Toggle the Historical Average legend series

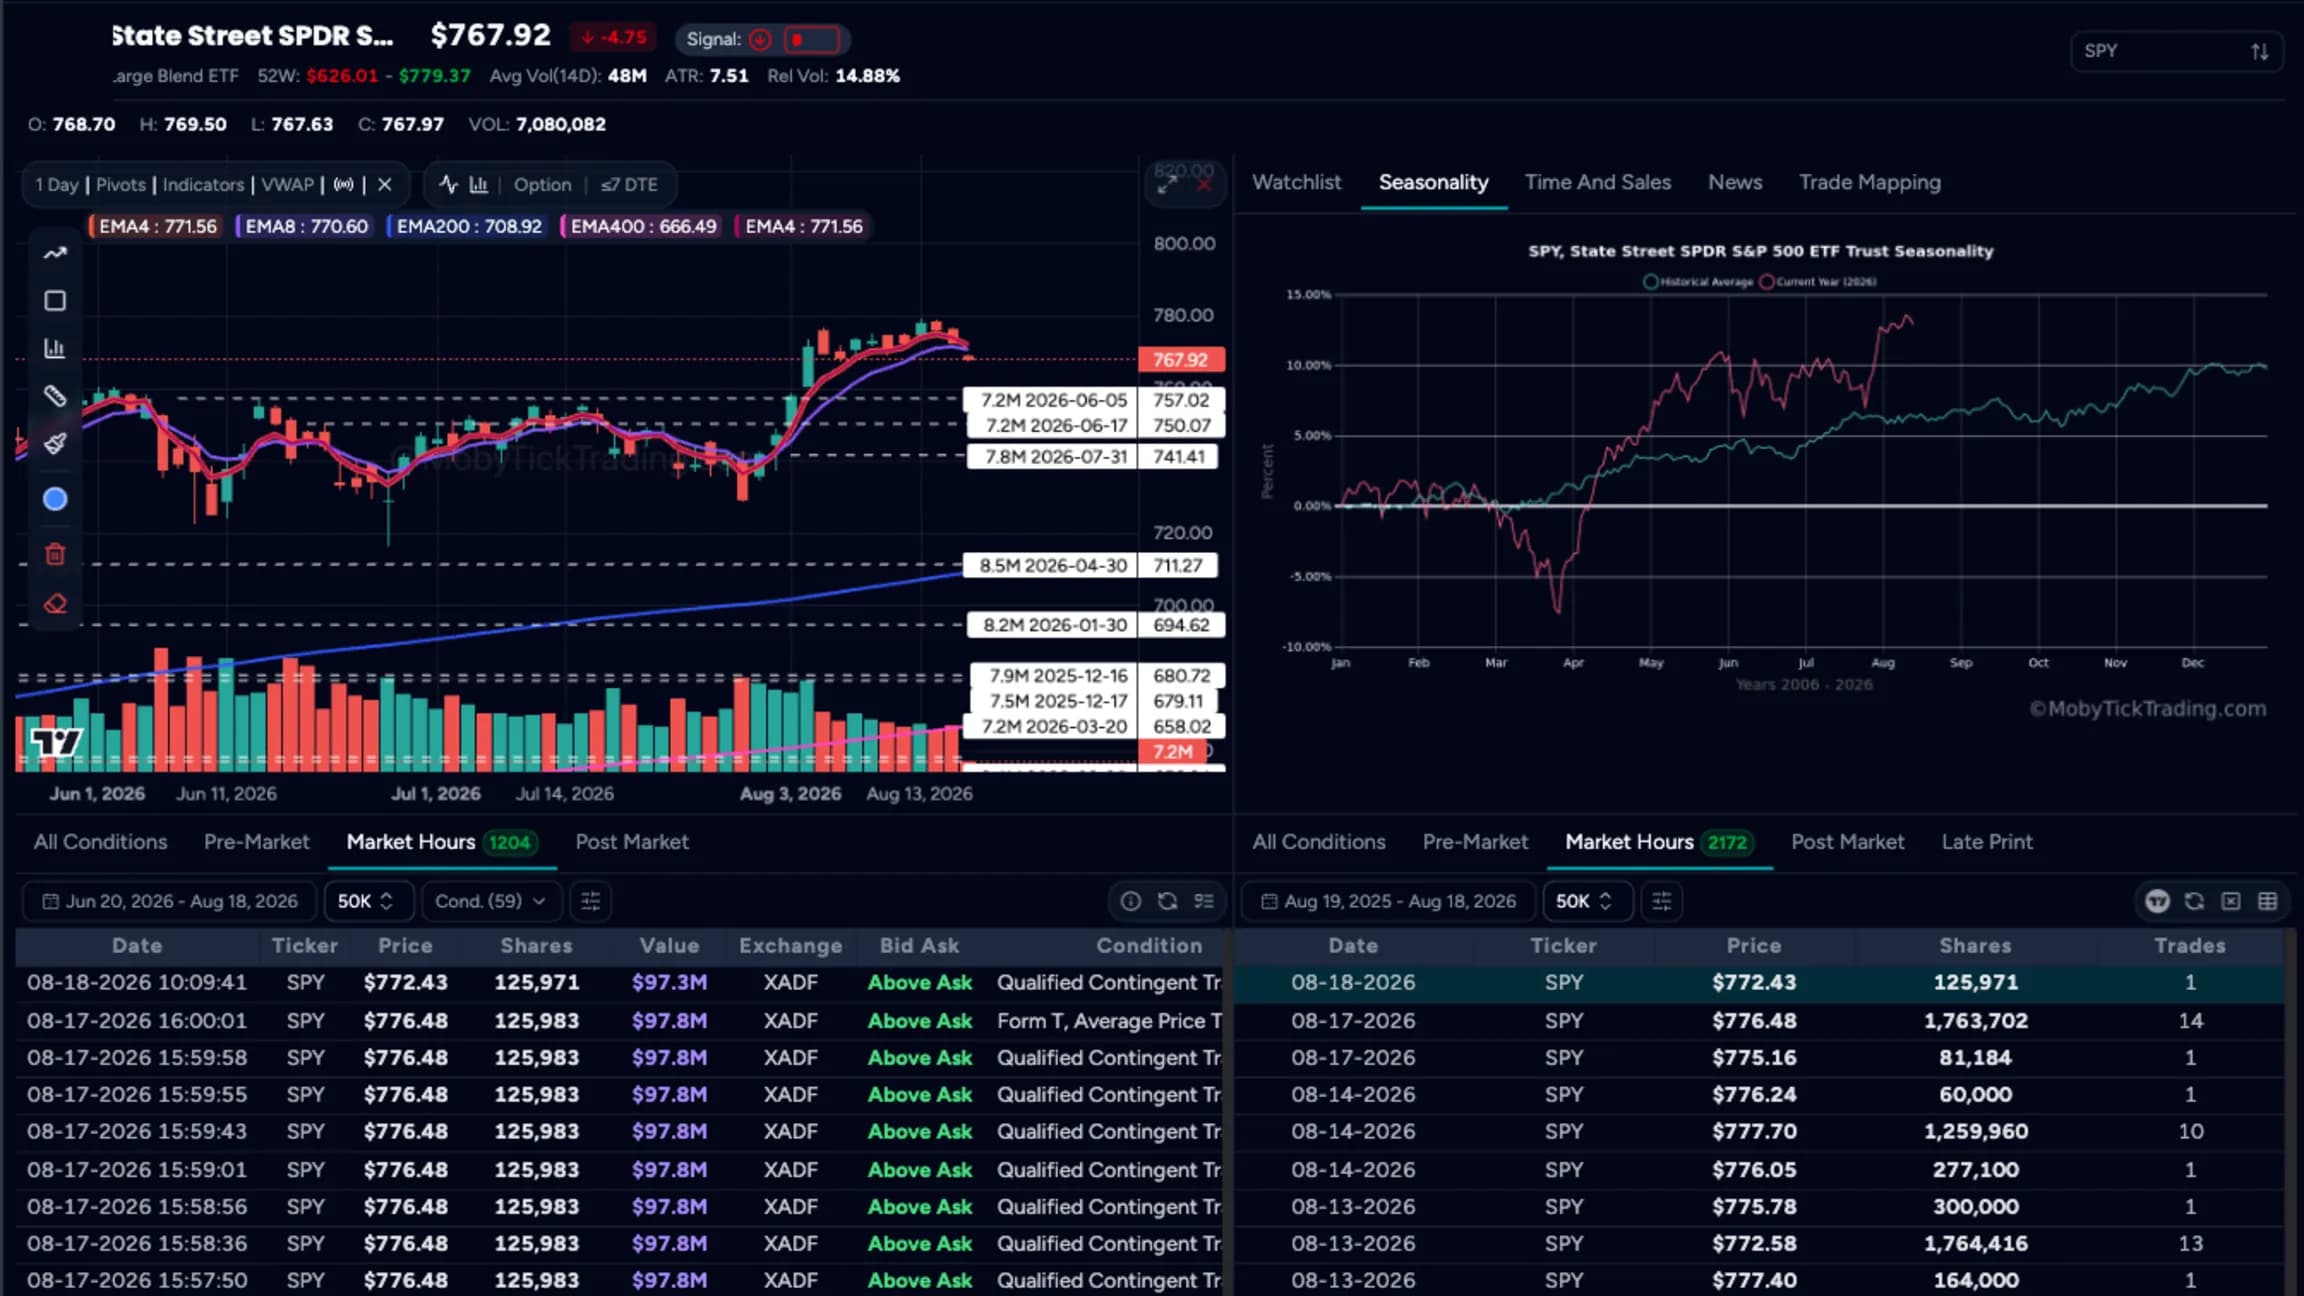pyautogui.click(x=1698, y=282)
